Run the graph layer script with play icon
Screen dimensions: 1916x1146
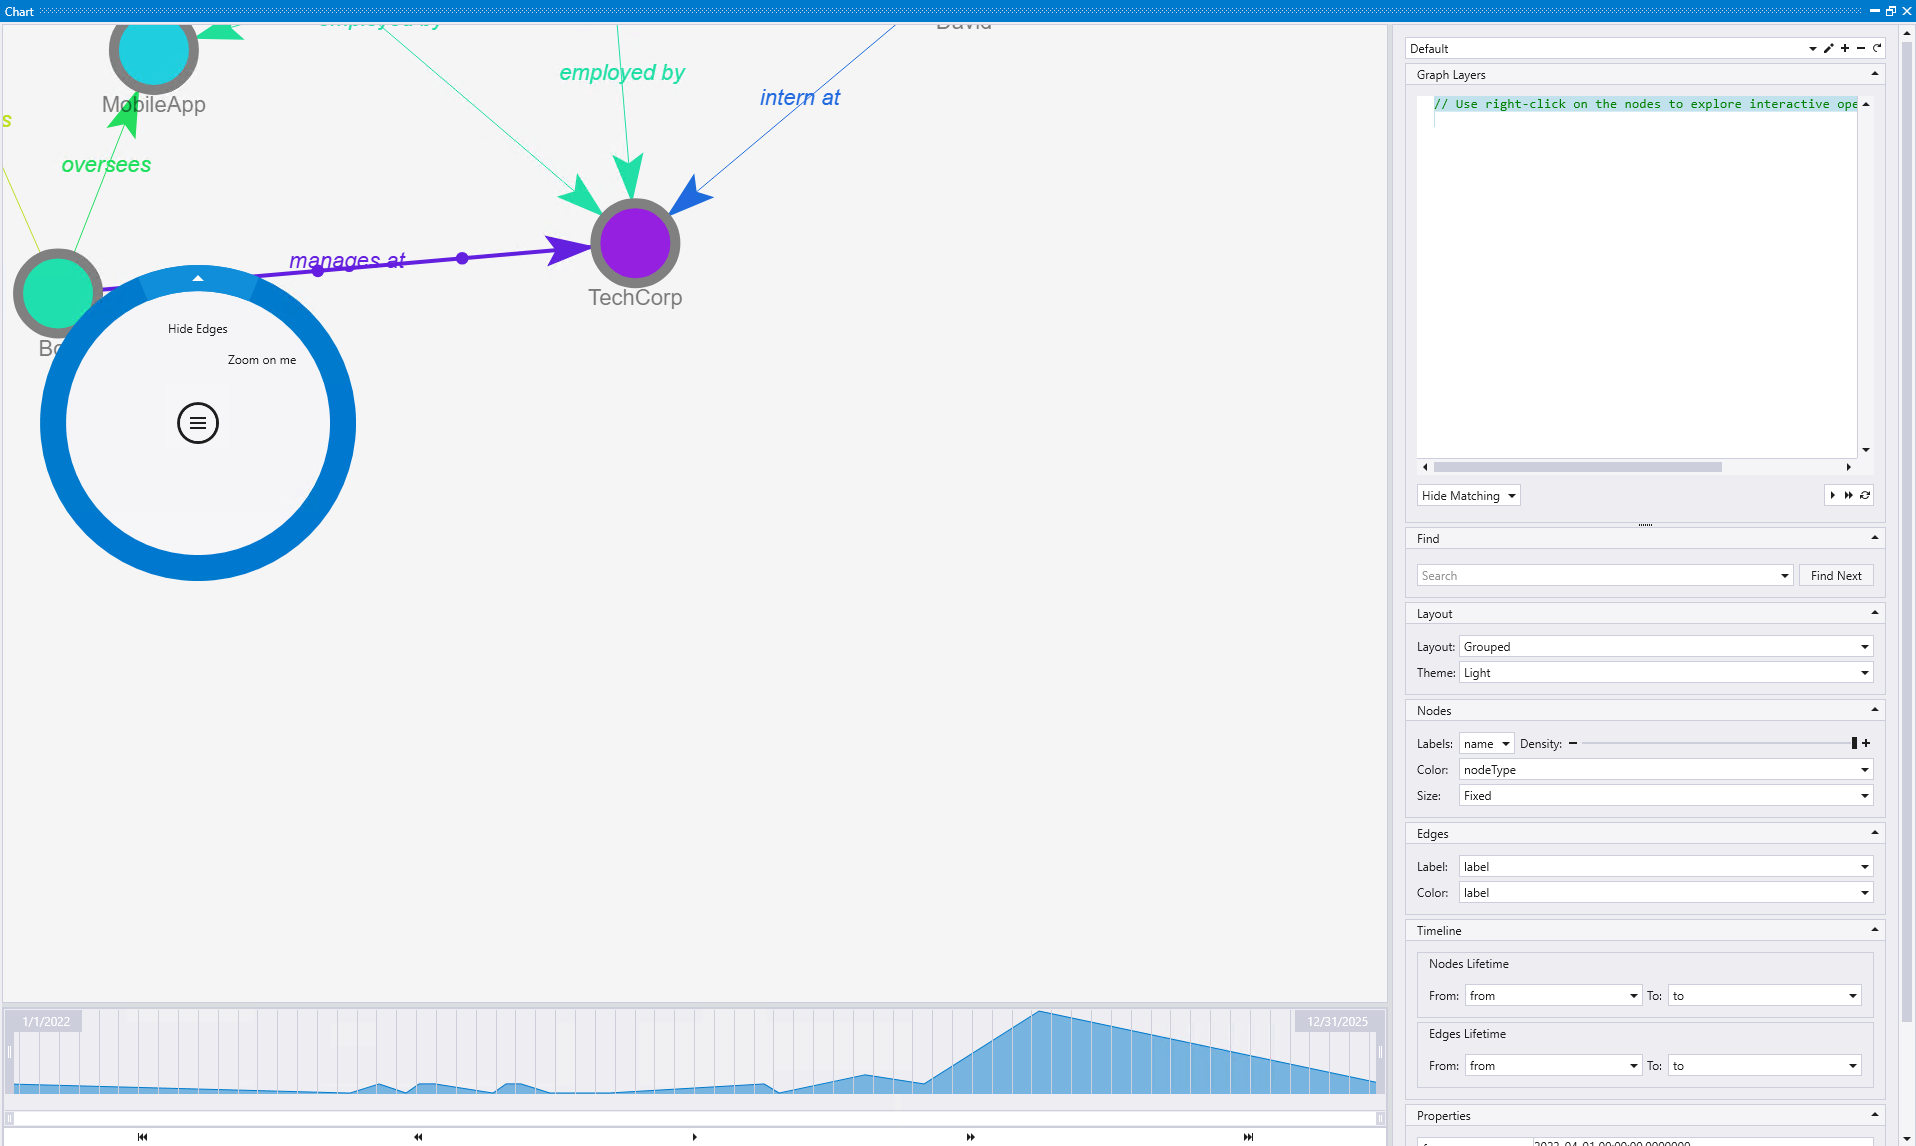point(1831,495)
